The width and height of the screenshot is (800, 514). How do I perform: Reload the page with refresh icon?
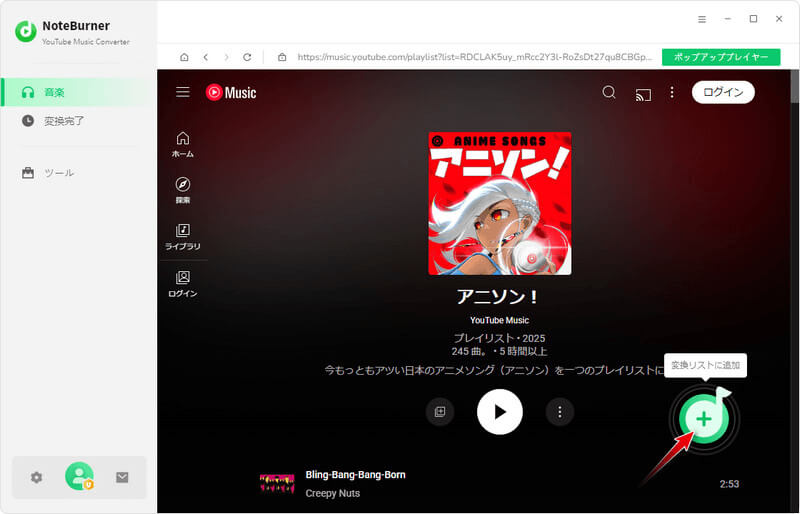click(x=247, y=57)
